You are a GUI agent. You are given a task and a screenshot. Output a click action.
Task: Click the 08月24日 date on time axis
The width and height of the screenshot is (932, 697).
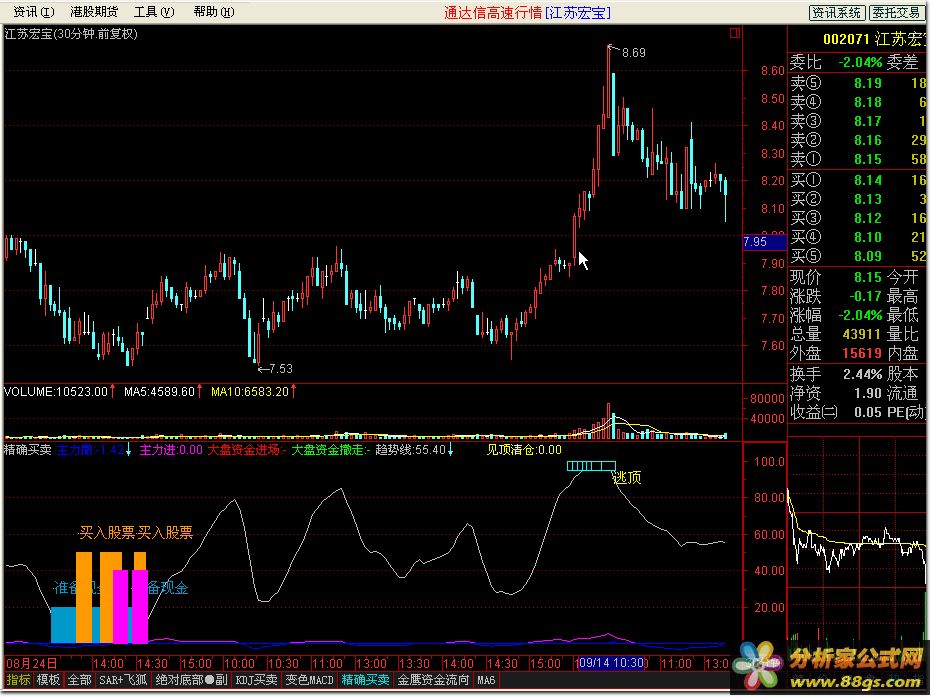[x=32, y=663]
